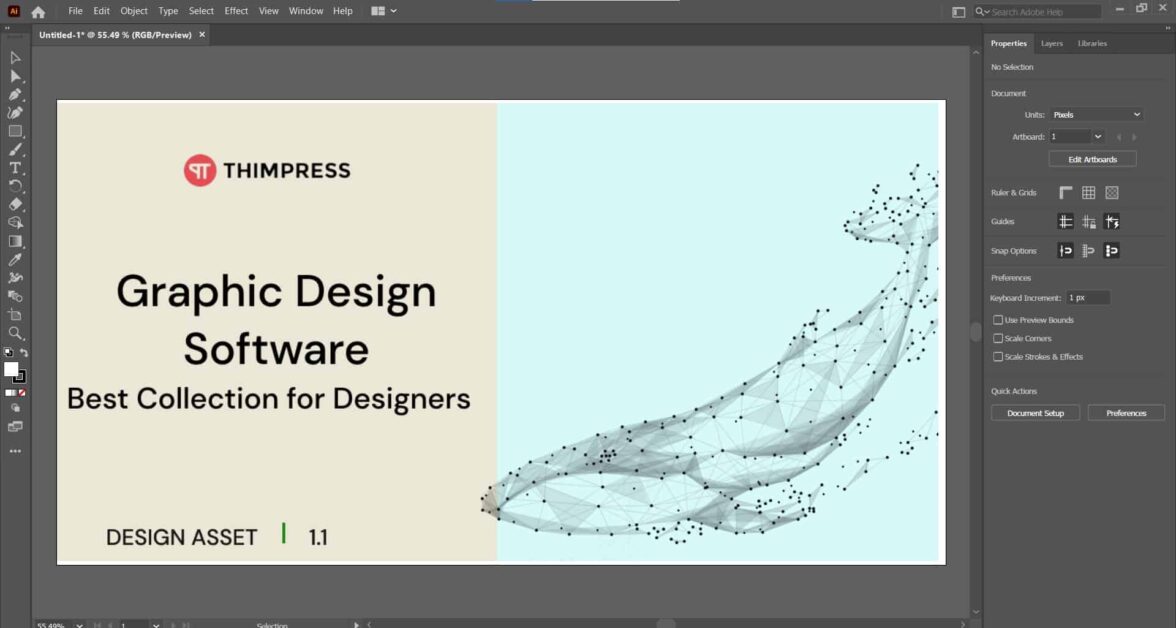The width and height of the screenshot is (1176, 628).
Task: Open Document Setup under Quick Actions
Action: coord(1035,412)
